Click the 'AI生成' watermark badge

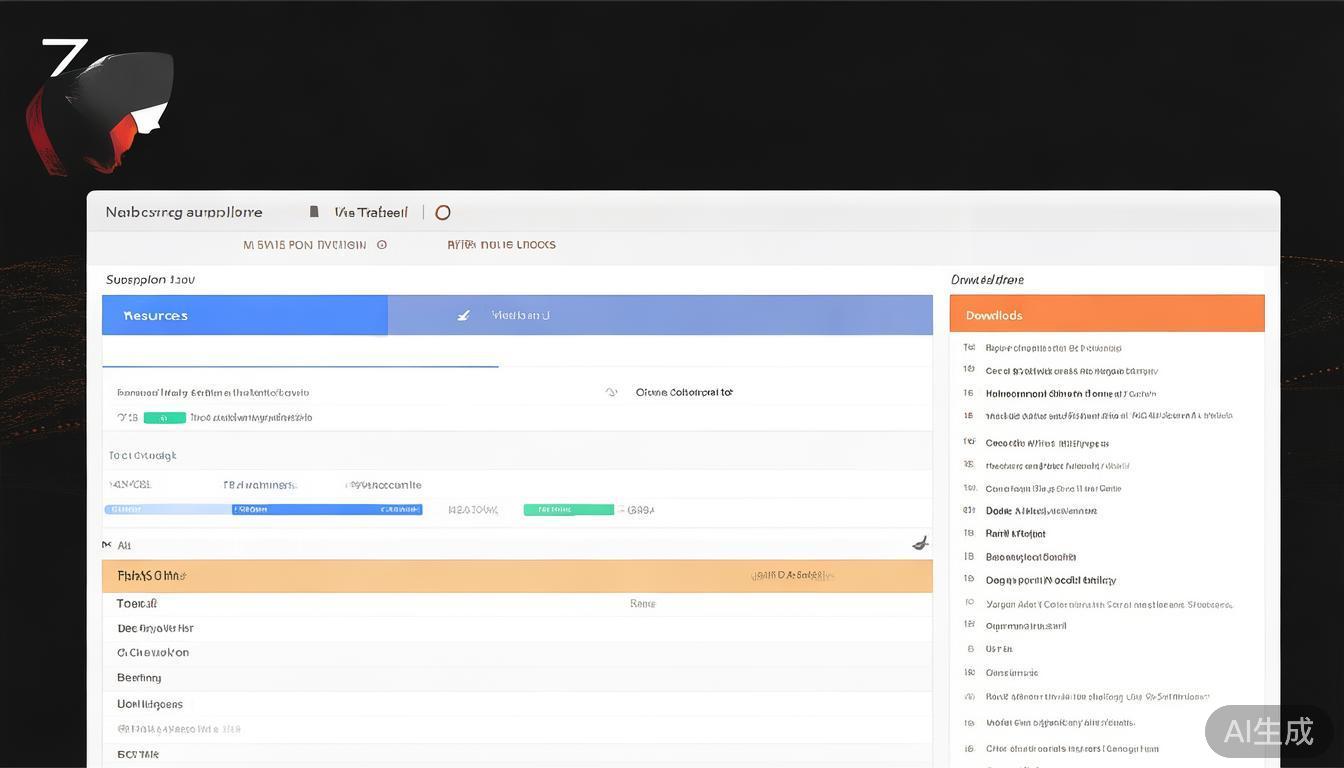(1268, 731)
